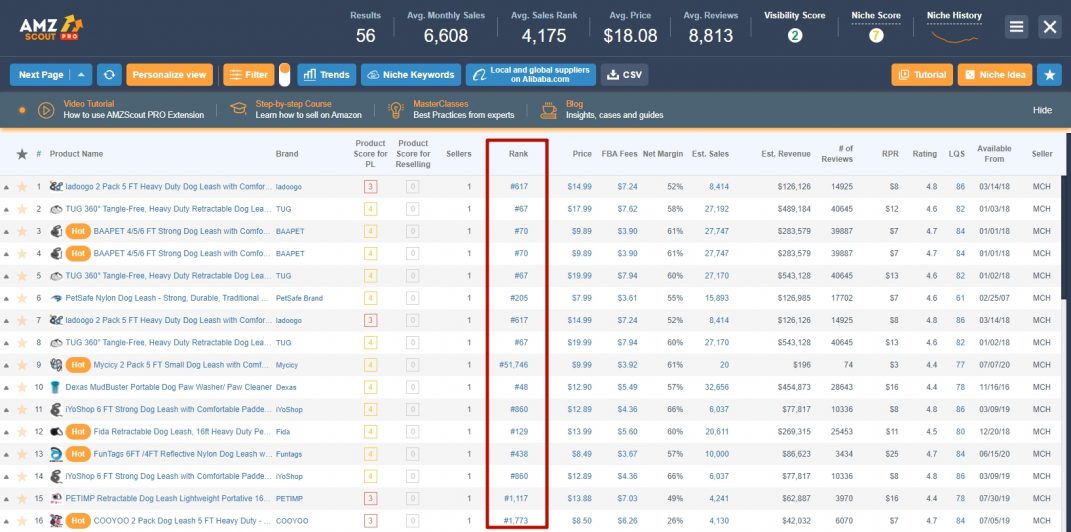Click the Personalize view button
This screenshot has width=1071, height=532.
pyautogui.click(x=169, y=75)
